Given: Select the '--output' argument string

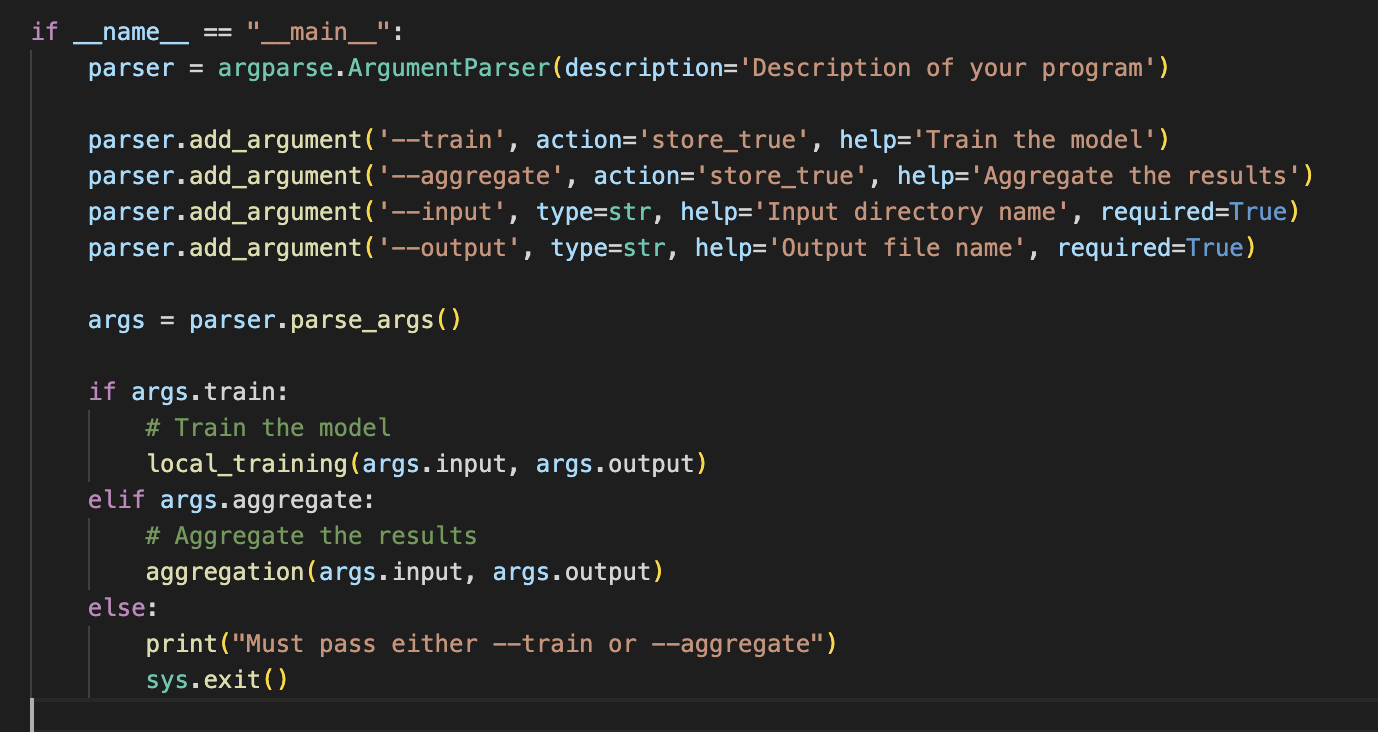Looking at the screenshot, I should pos(449,248).
